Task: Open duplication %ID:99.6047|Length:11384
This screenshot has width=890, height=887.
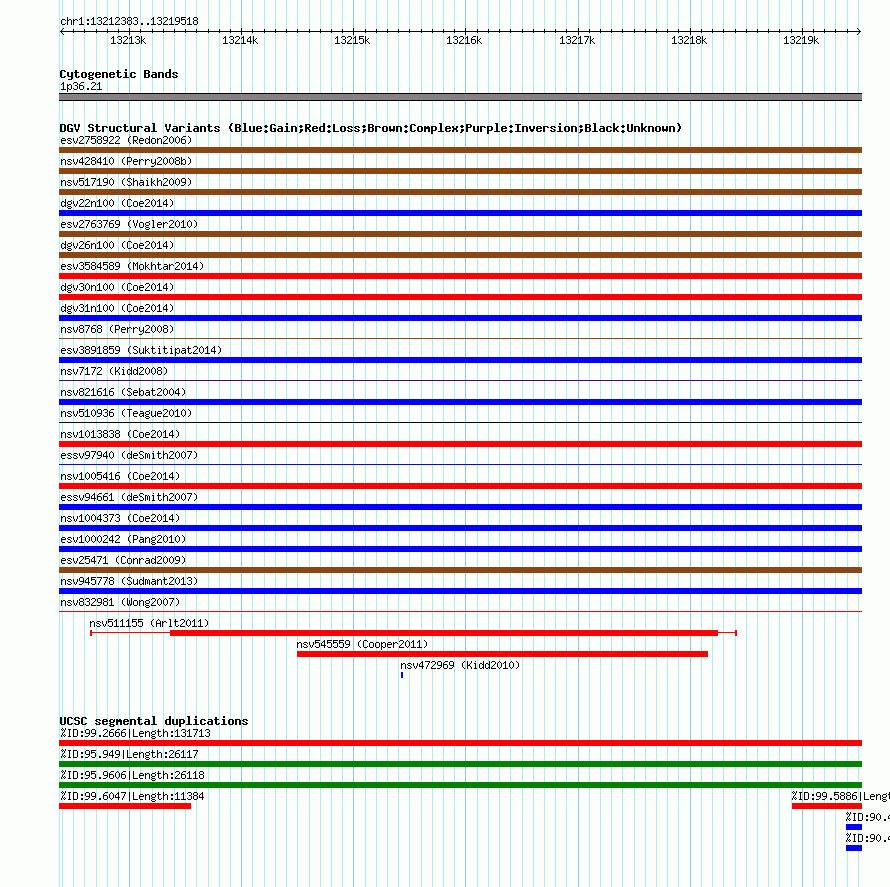Action: point(132,796)
